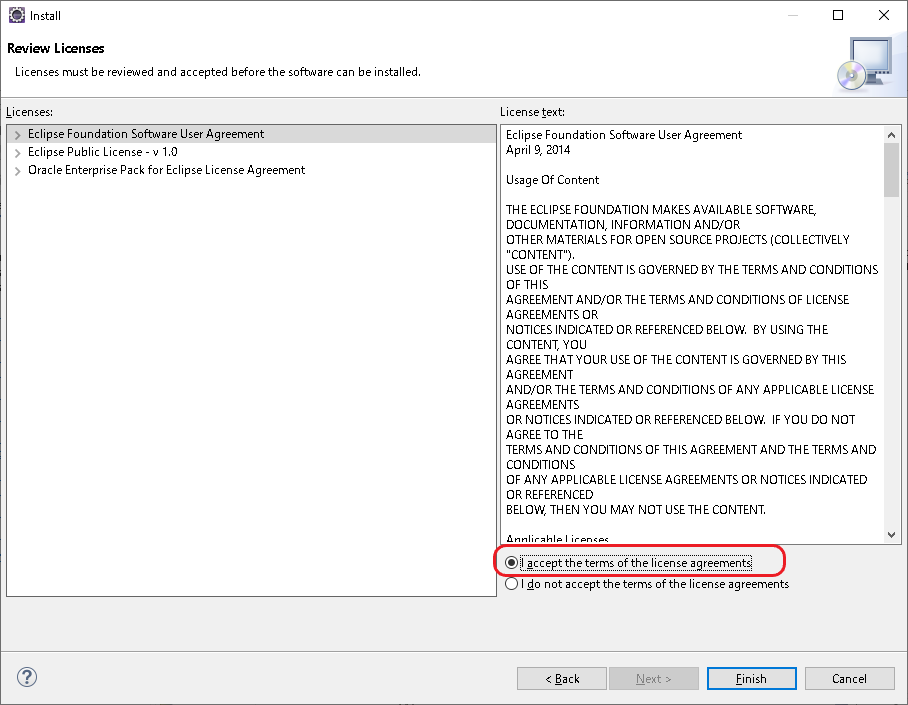Select Oracle Enterprise Pack for Eclipse License row
The image size is (908, 705).
(x=251, y=170)
